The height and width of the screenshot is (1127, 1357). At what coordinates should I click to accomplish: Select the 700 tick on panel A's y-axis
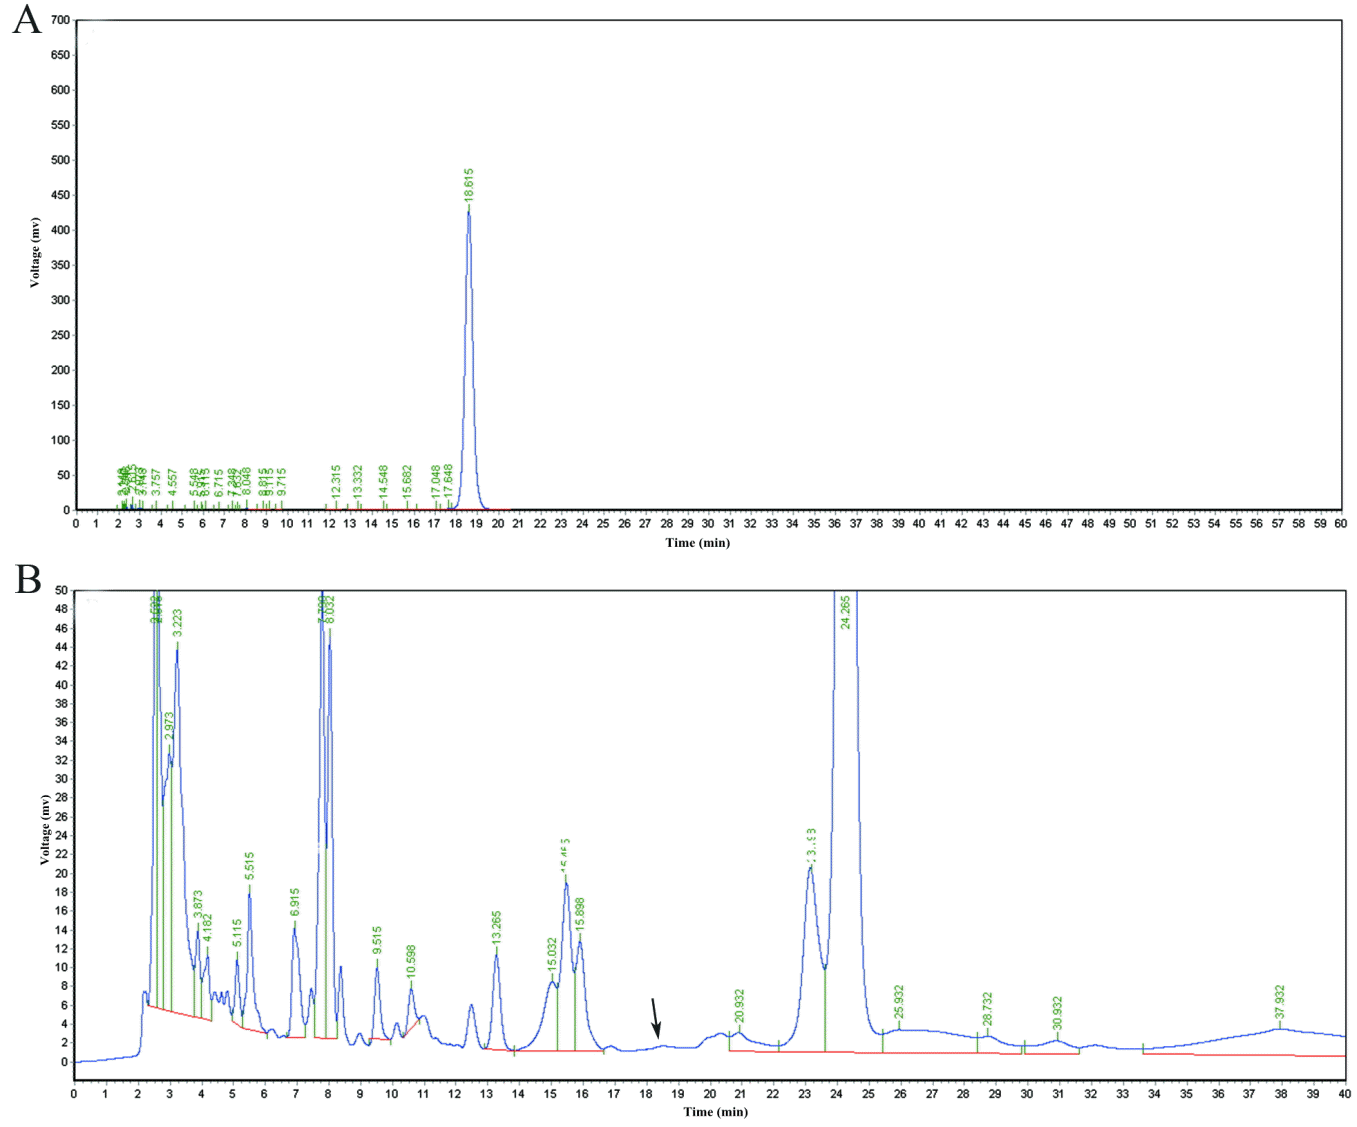(x=60, y=20)
